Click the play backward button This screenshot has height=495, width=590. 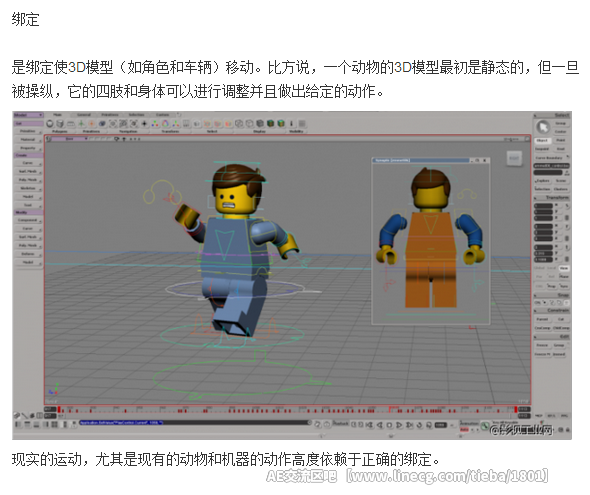coord(380,425)
